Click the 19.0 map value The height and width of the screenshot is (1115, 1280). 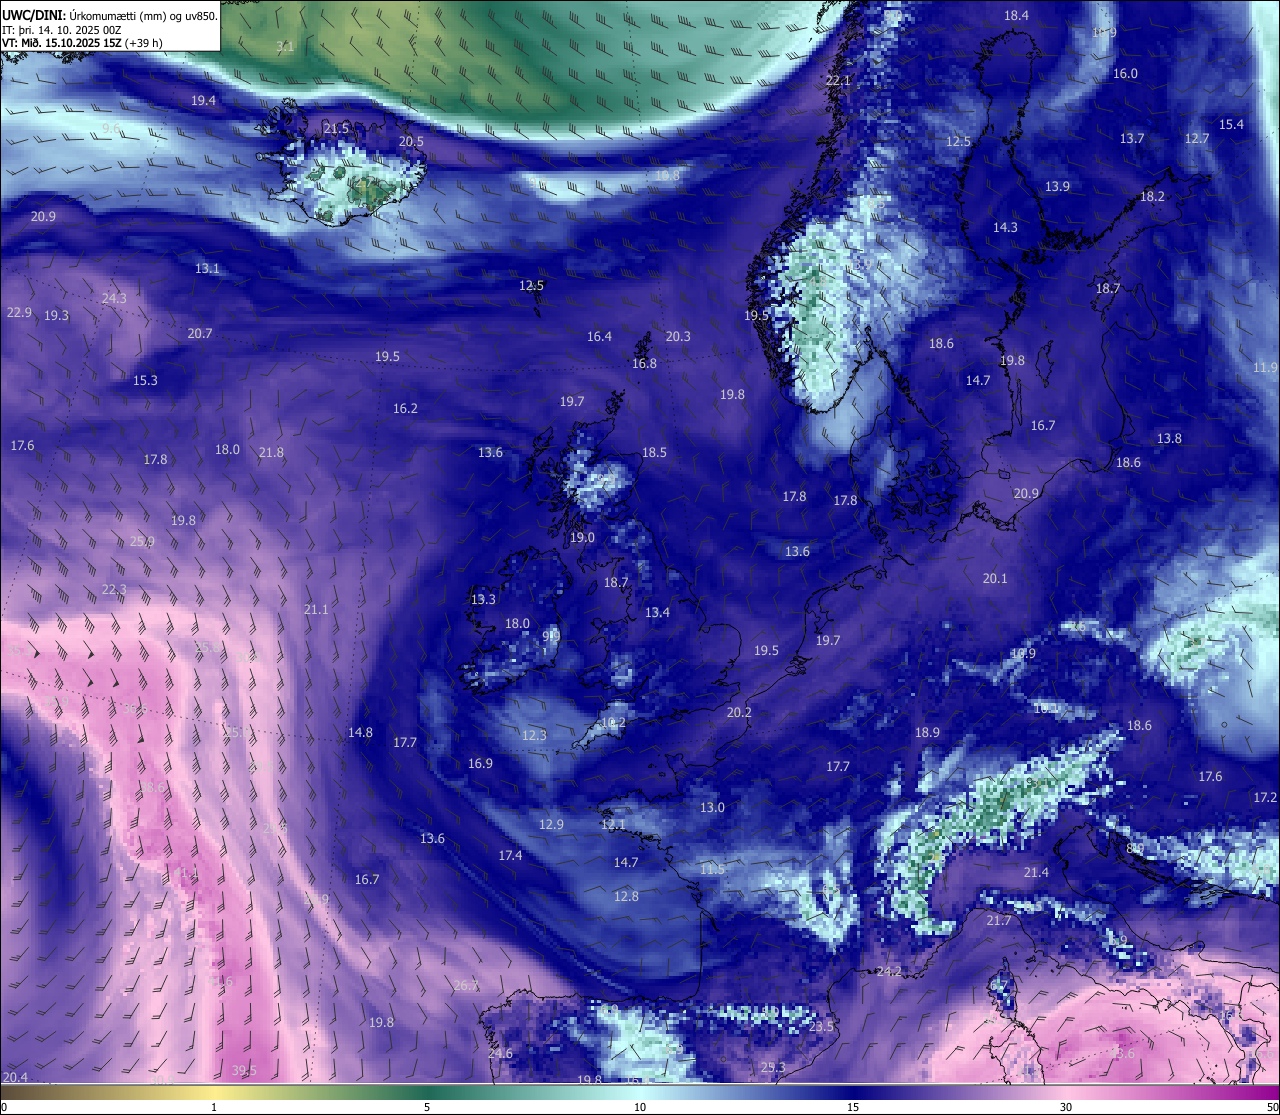pos(582,538)
